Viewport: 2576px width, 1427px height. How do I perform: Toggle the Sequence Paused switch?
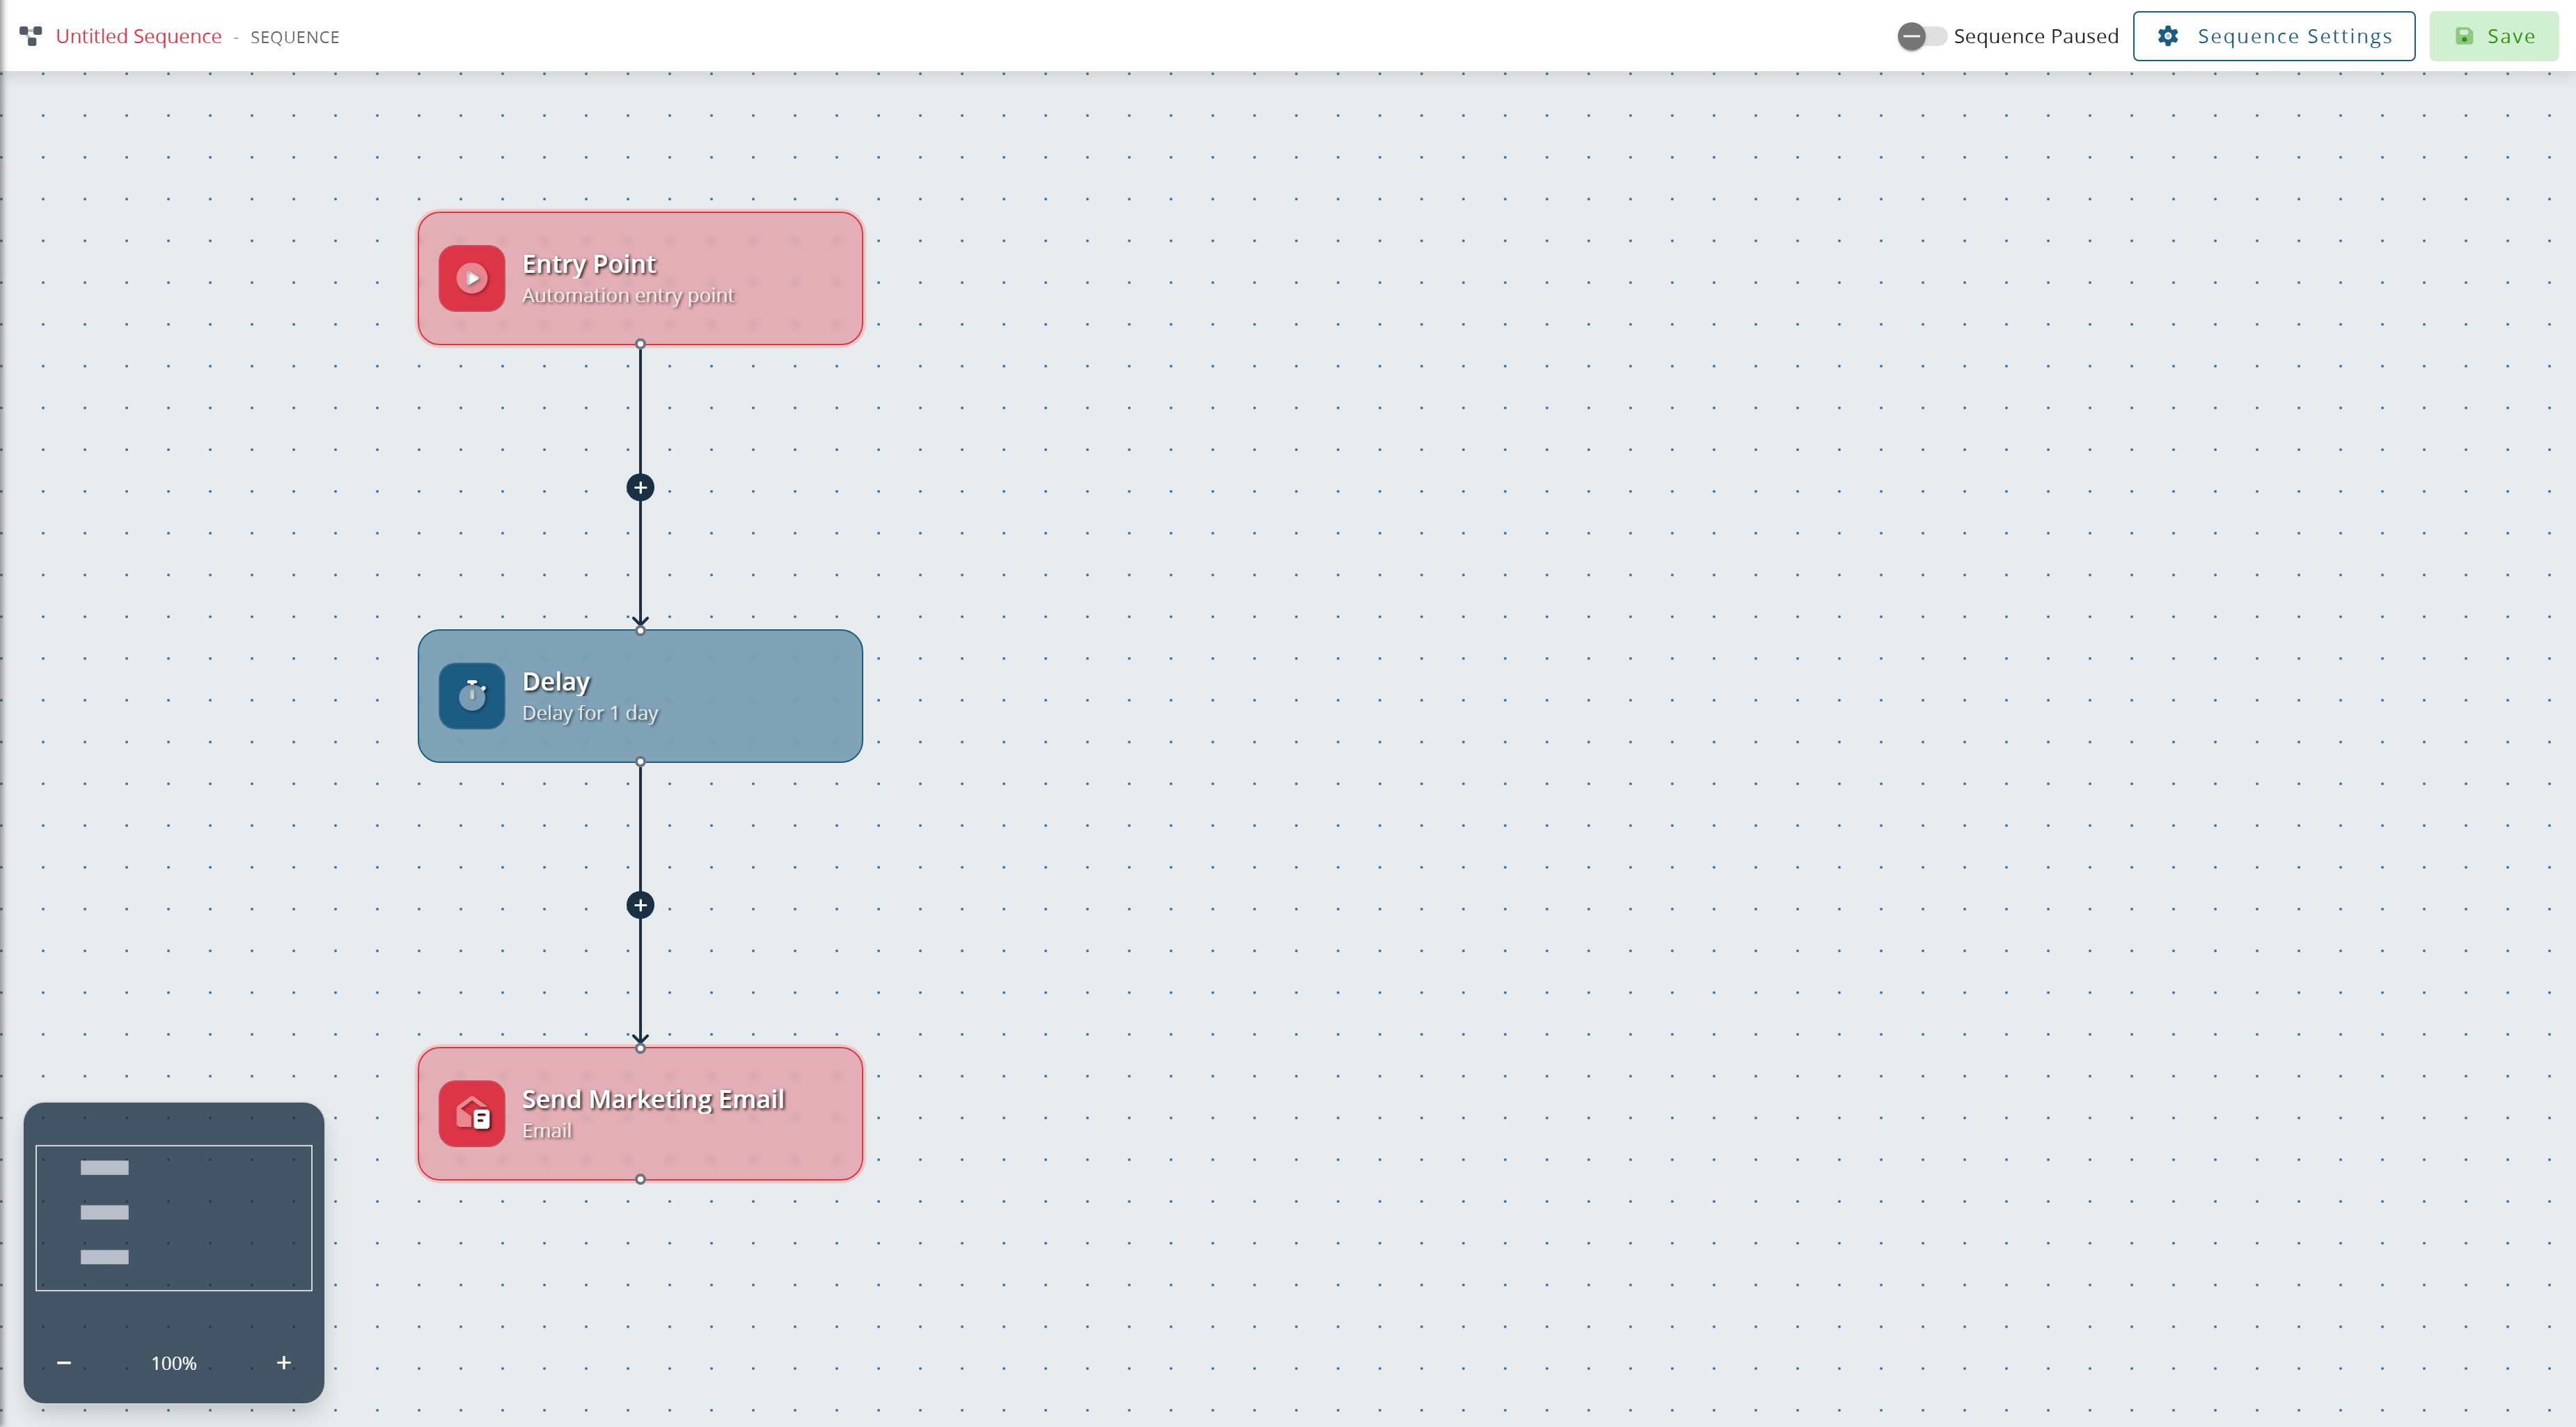click(1921, 36)
